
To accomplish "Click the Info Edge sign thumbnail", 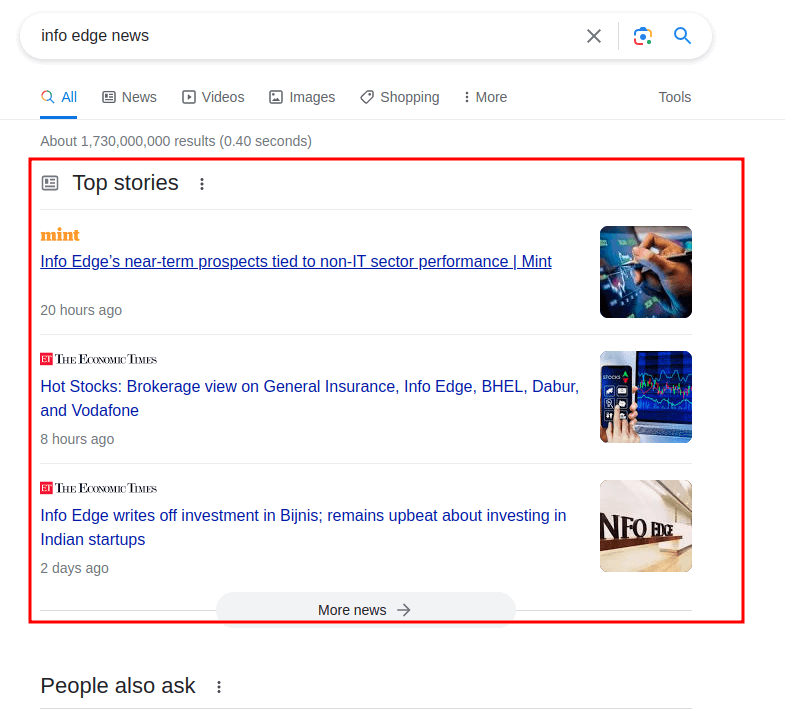I will (x=646, y=526).
